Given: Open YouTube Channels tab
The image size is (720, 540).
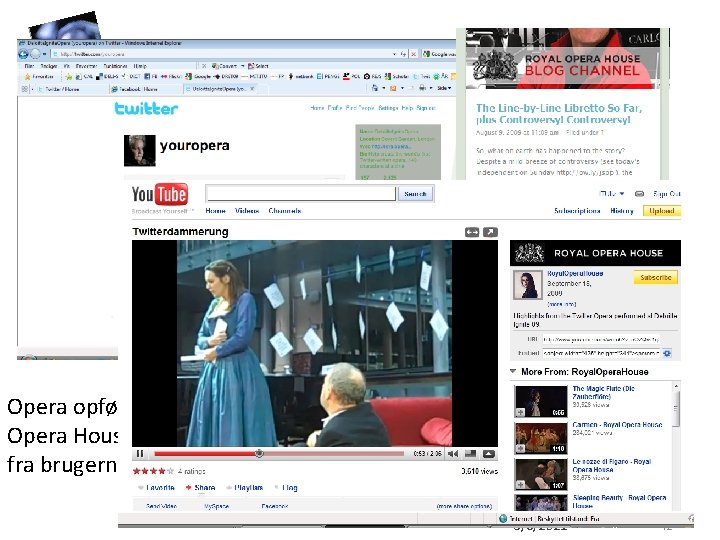Looking at the screenshot, I should (285, 211).
